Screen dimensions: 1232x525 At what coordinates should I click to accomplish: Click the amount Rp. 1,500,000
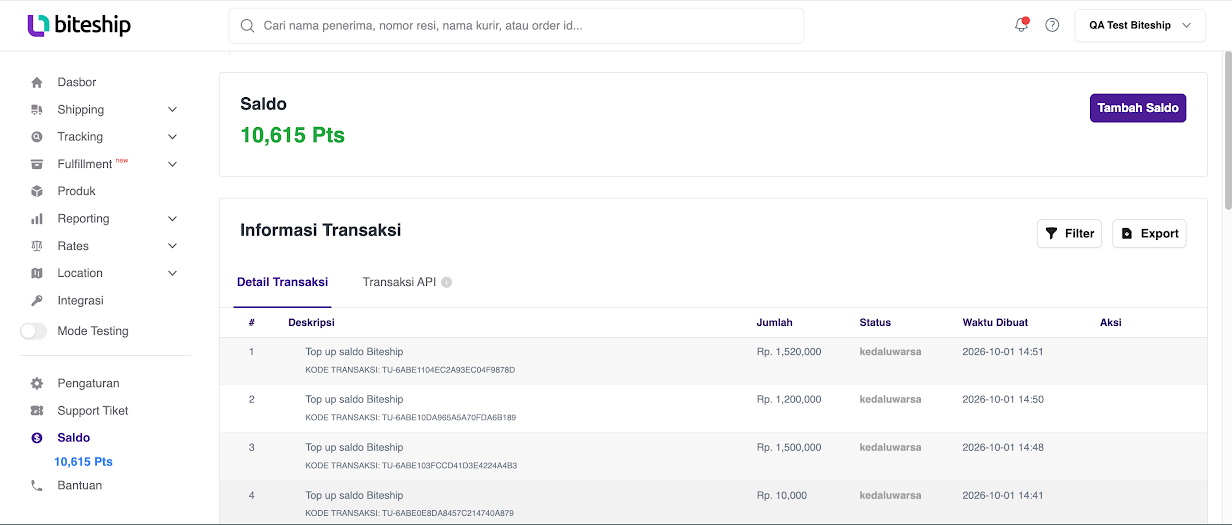coord(789,448)
